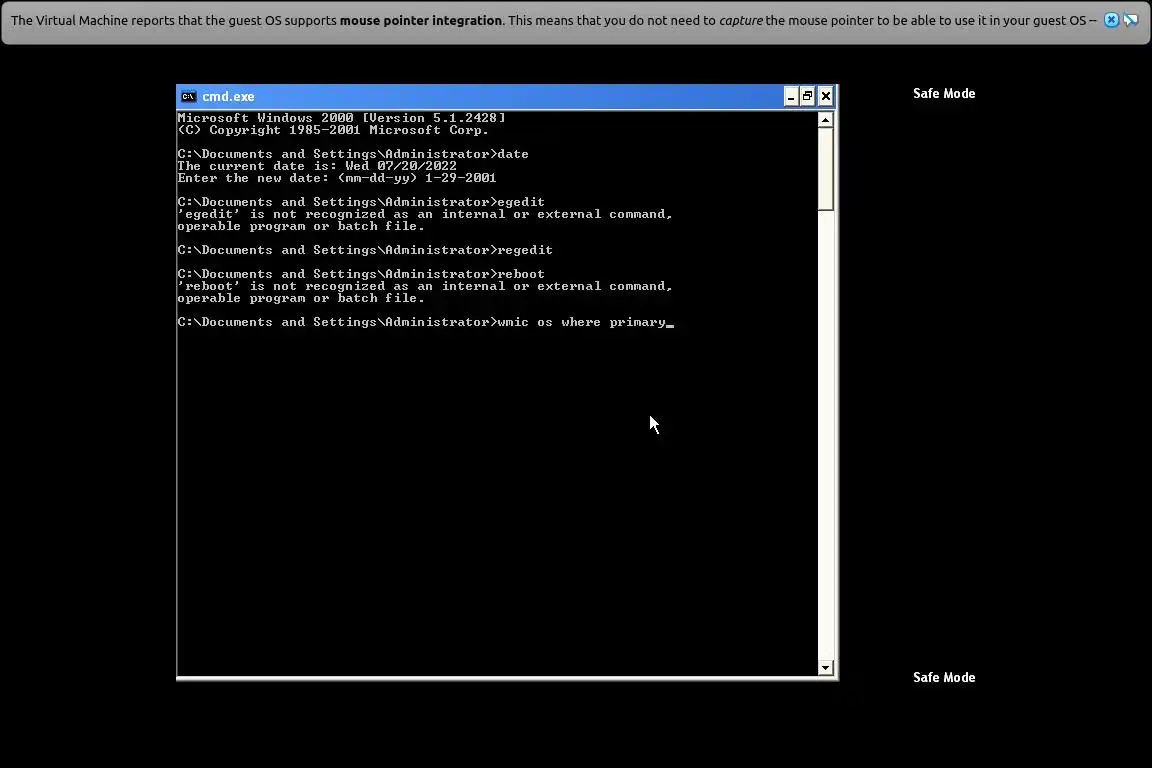Click the 'Microsoft Windows 2000 [Version 5.1.2428]' line
1152x768 pixels.
coord(342,118)
